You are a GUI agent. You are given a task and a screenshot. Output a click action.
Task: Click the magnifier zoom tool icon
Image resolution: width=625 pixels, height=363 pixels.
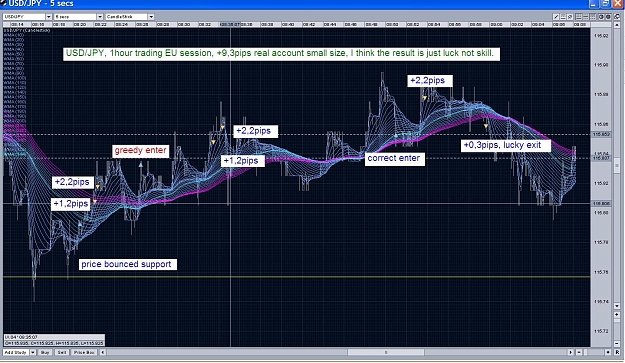click(x=570, y=17)
